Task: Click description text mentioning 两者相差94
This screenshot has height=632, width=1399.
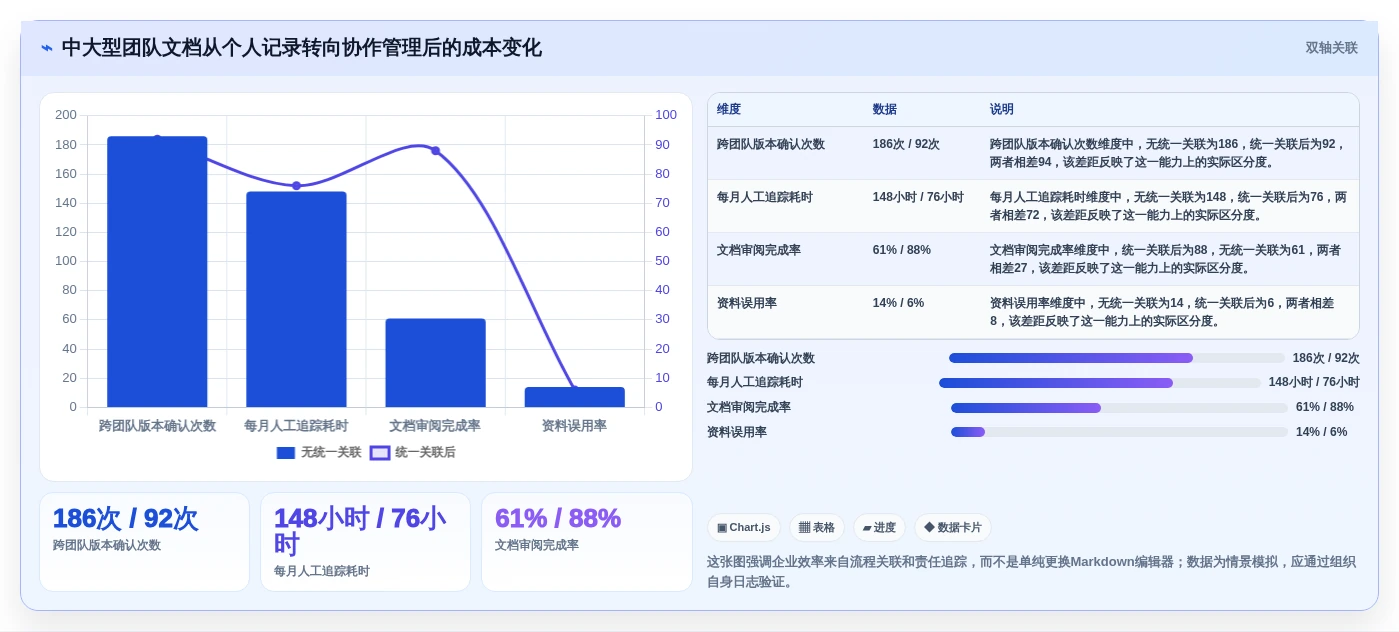Action: pos(1168,153)
